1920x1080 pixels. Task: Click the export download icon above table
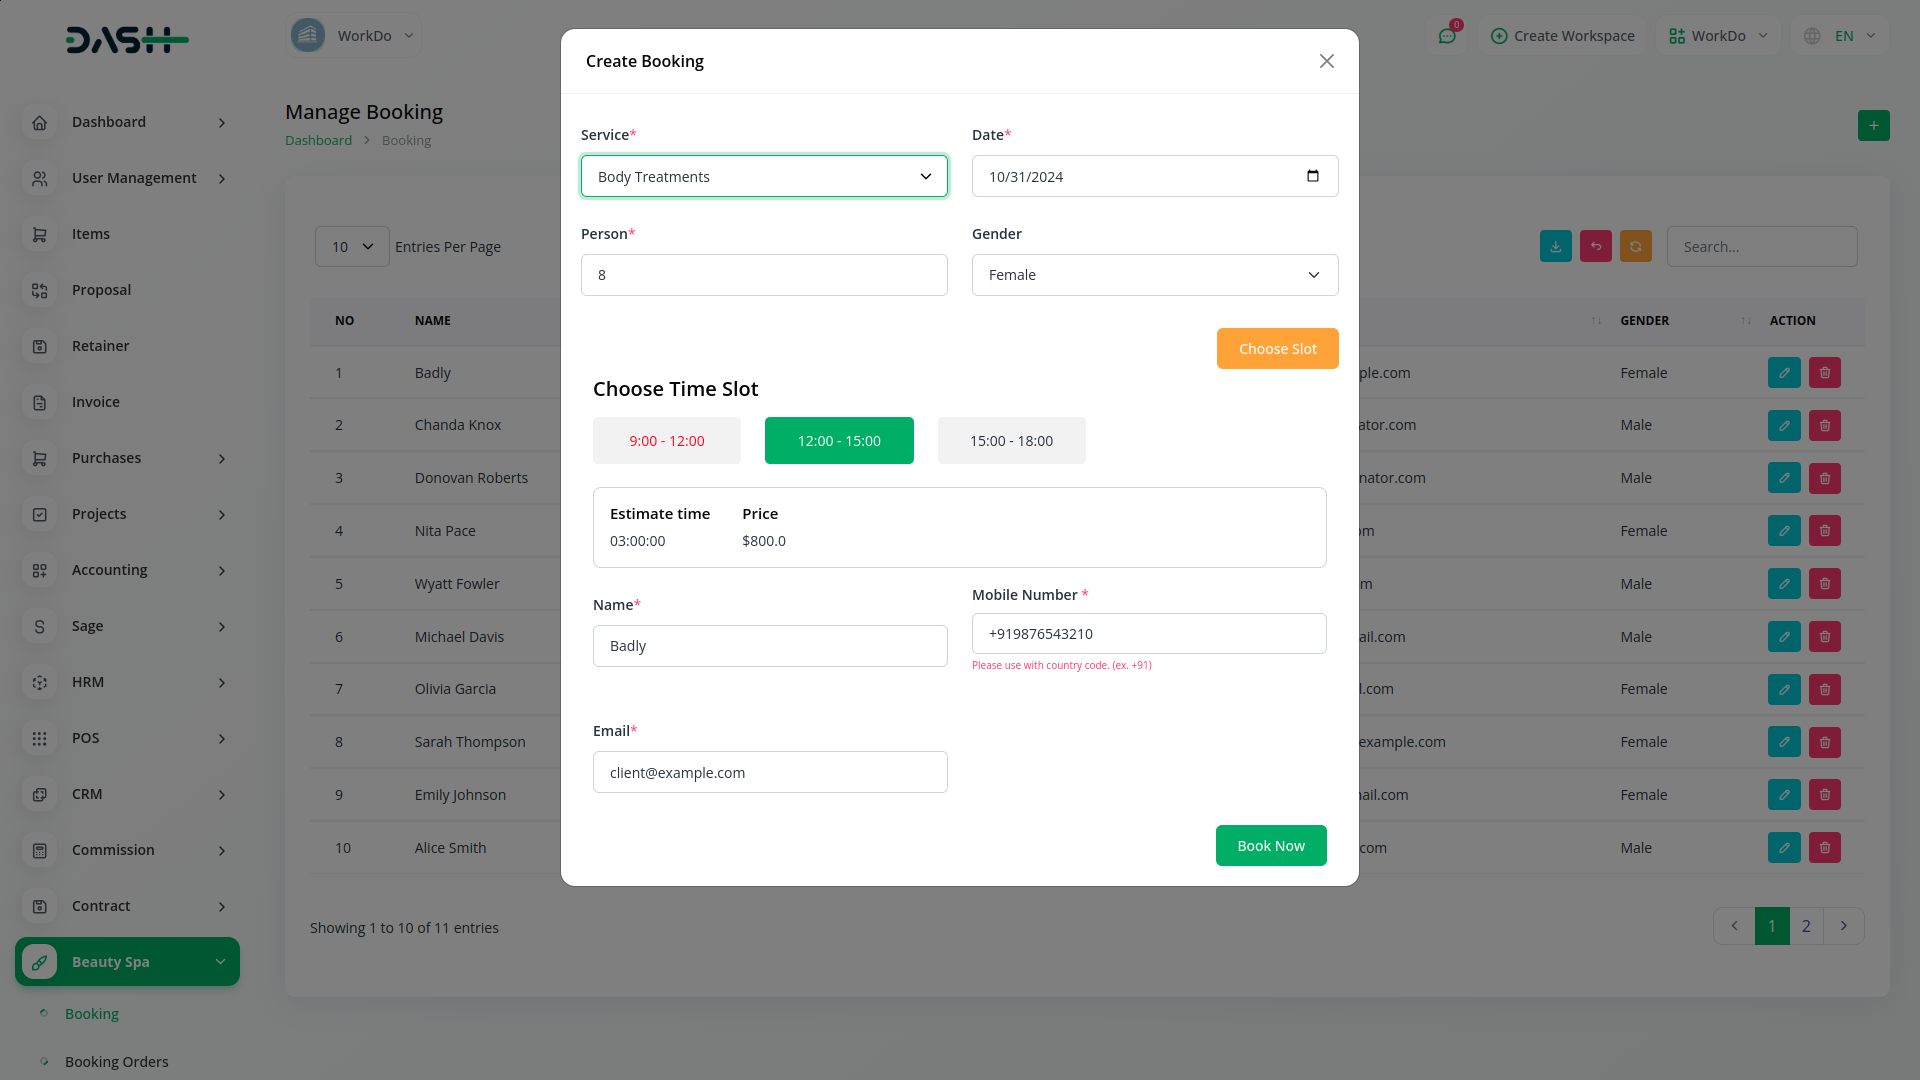[x=1555, y=246]
